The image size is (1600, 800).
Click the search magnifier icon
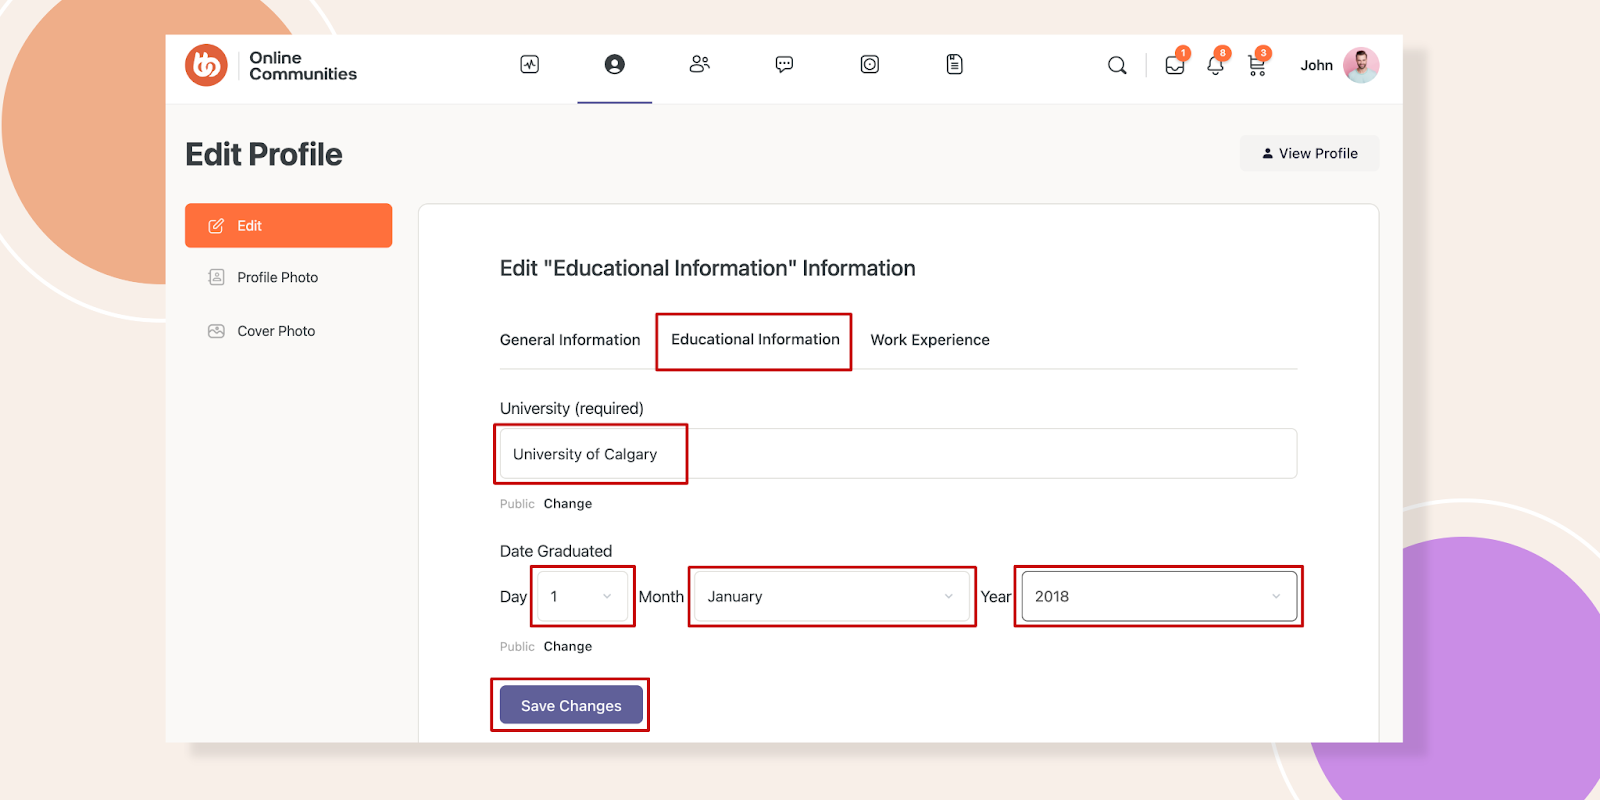point(1117,66)
